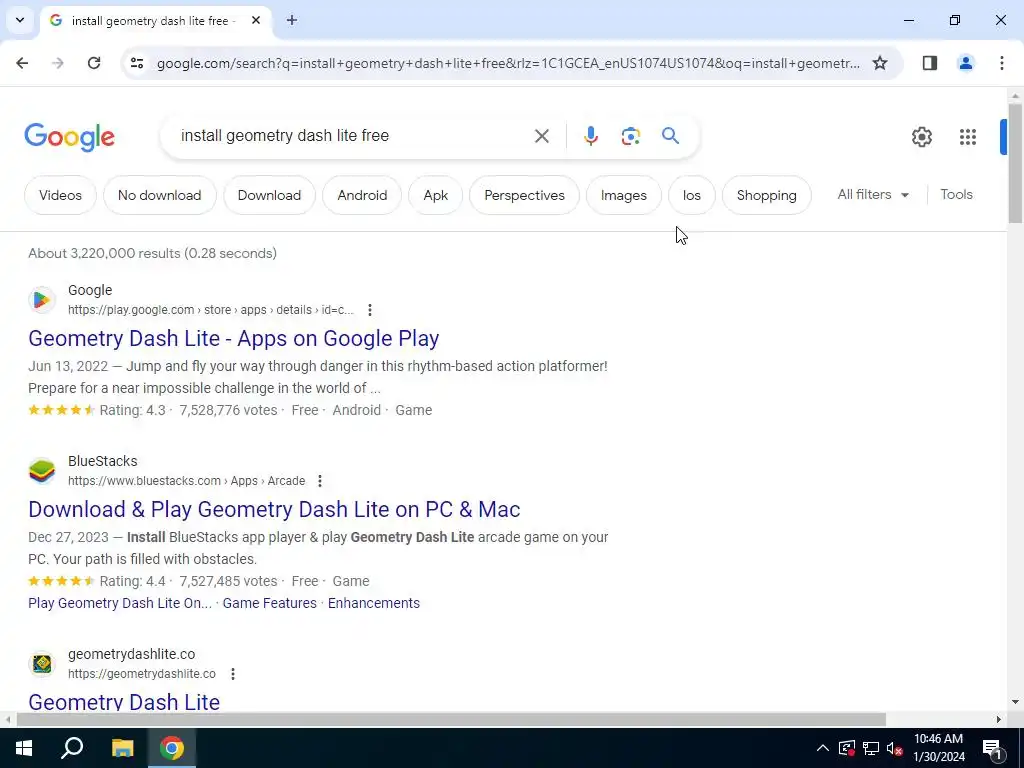Submit search with the magnifier icon
The height and width of the screenshot is (768, 1024).
coord(670,136)
